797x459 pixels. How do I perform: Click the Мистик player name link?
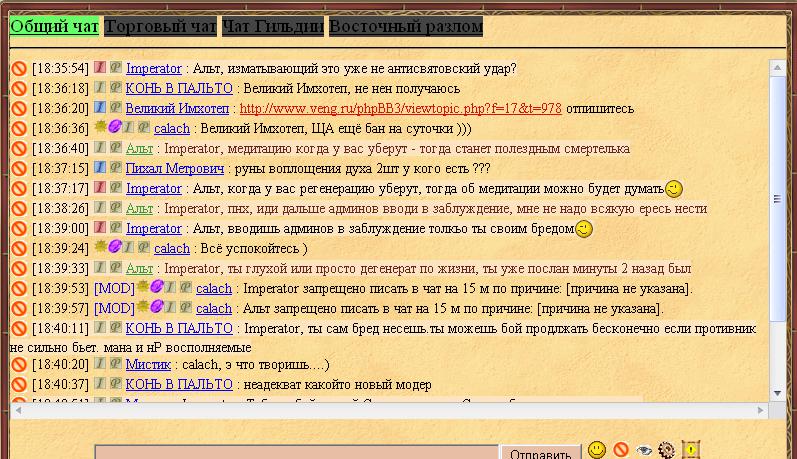pos(148,364)
